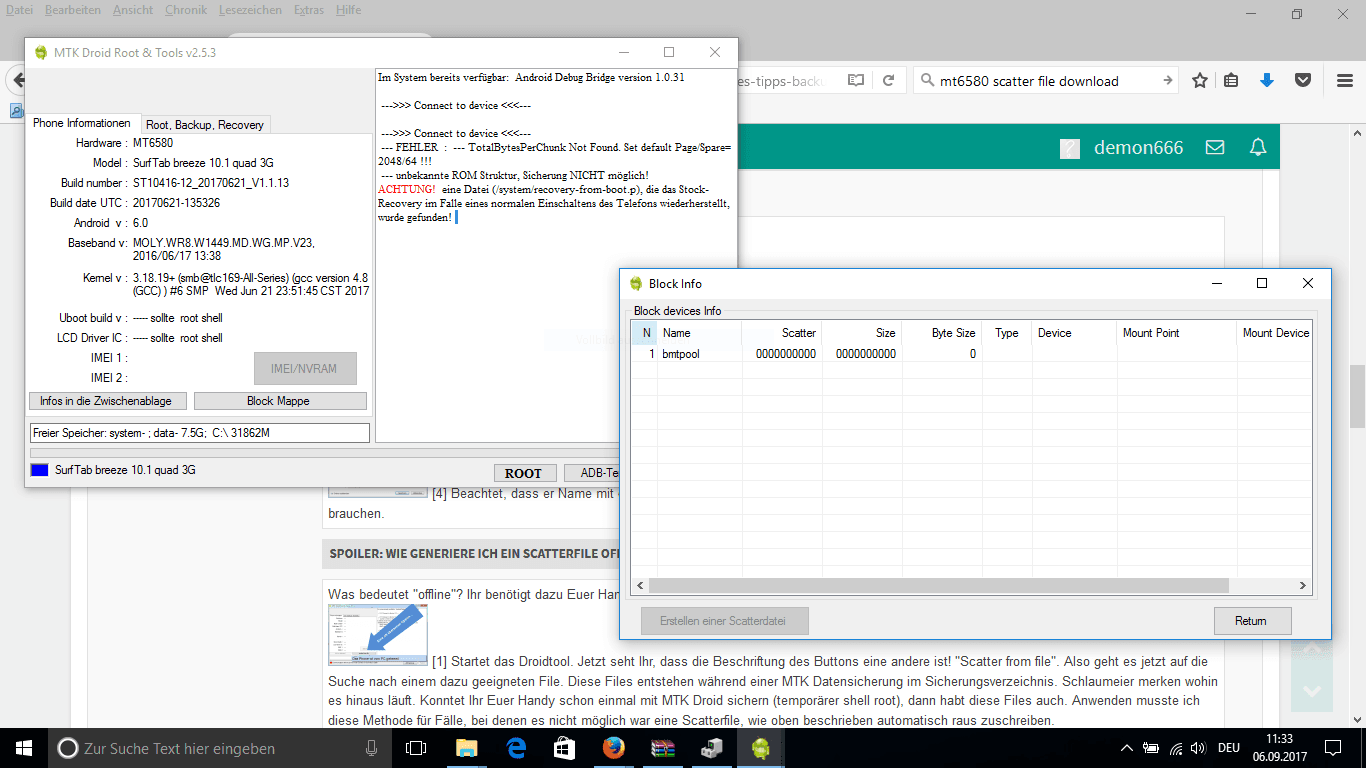
Task: Open the Datei menu in Firefox
Action: (20, 10)
